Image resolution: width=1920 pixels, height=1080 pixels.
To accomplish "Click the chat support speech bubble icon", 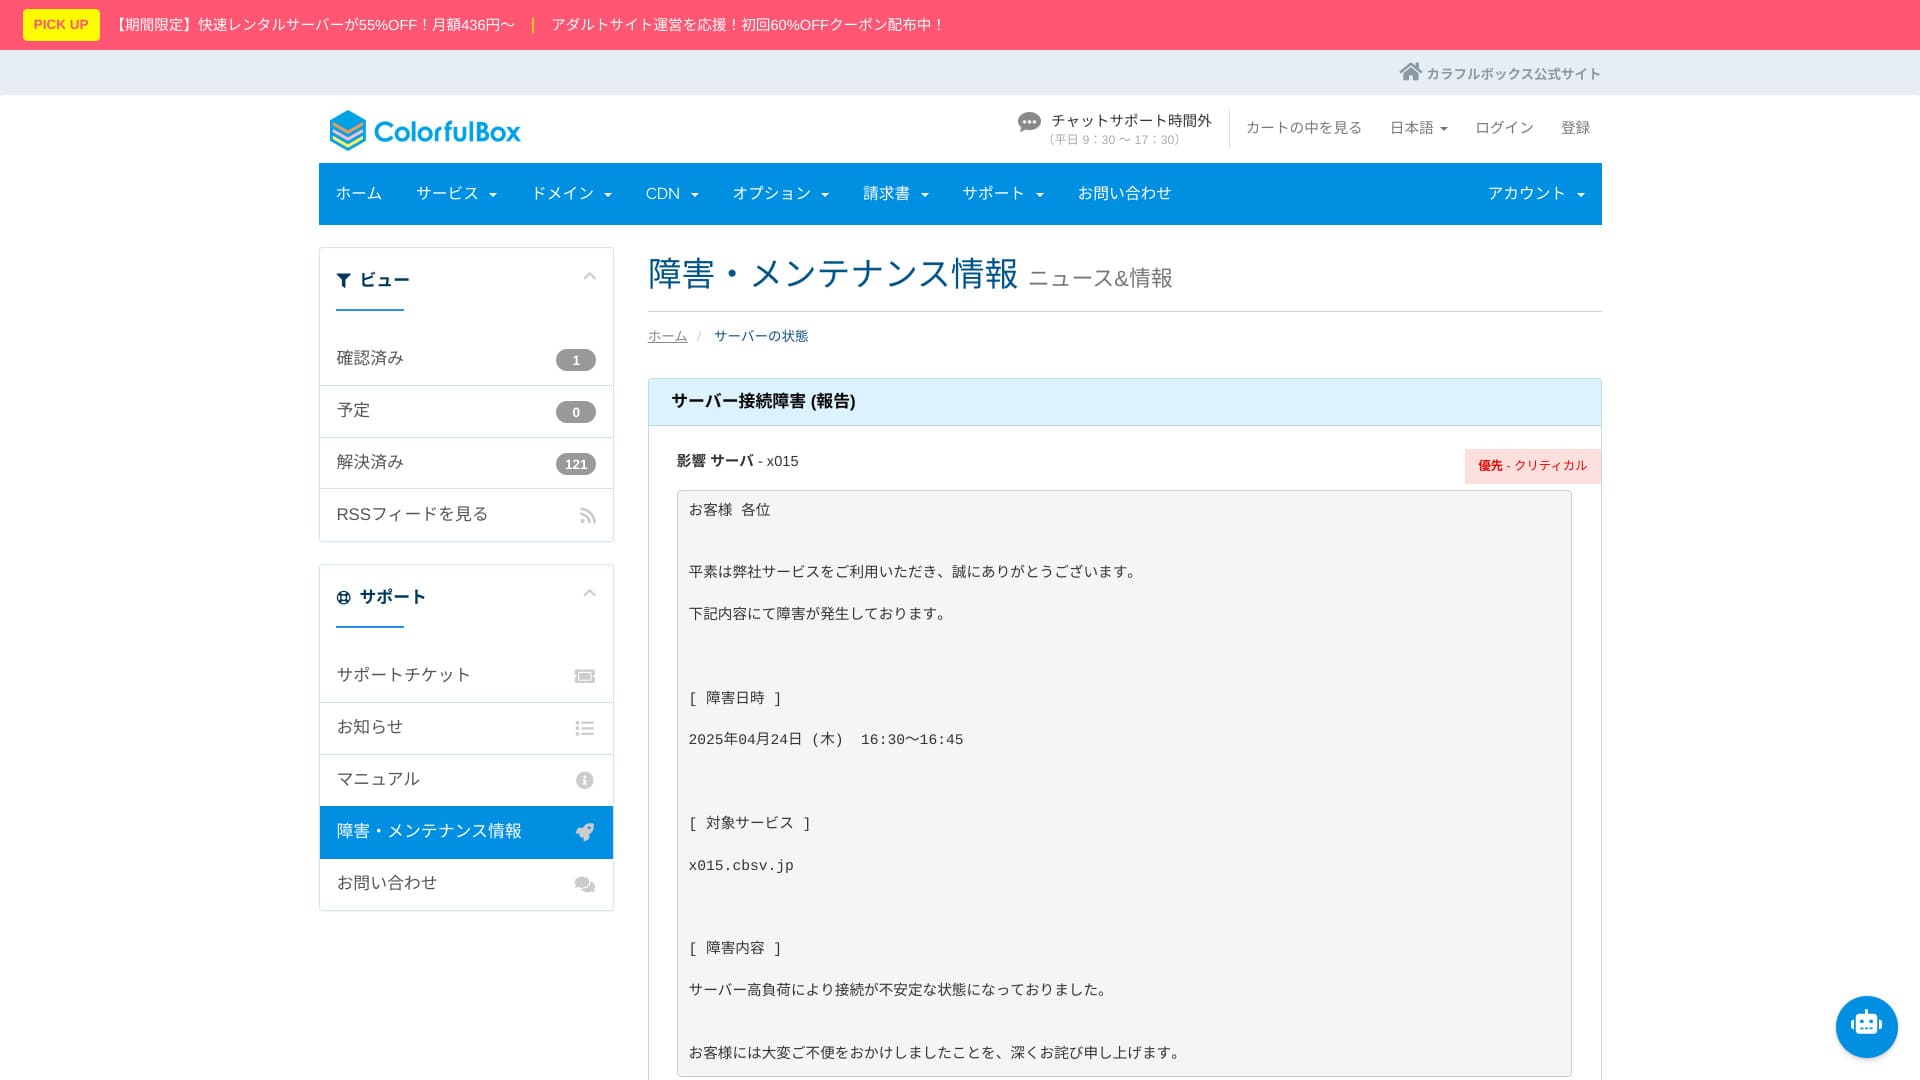I will point(1029,122).
